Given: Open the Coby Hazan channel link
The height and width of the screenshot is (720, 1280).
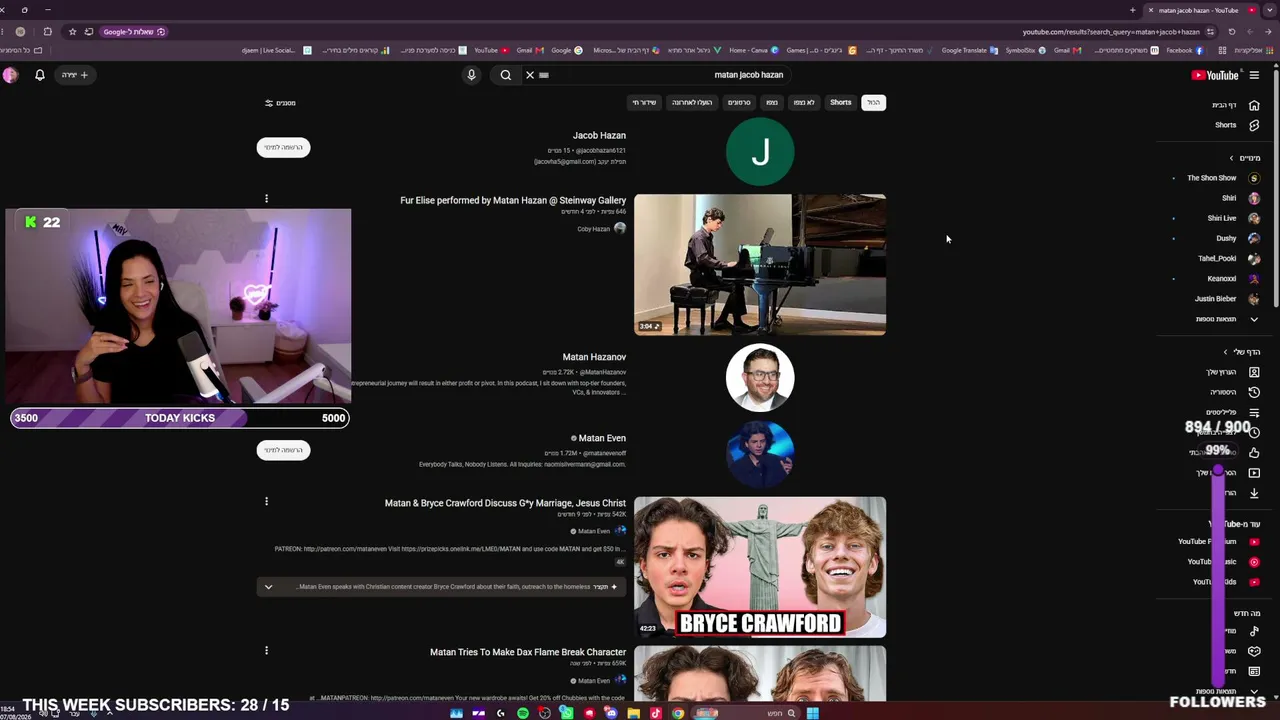Looking at the screenshot, I should coord(593,229).
